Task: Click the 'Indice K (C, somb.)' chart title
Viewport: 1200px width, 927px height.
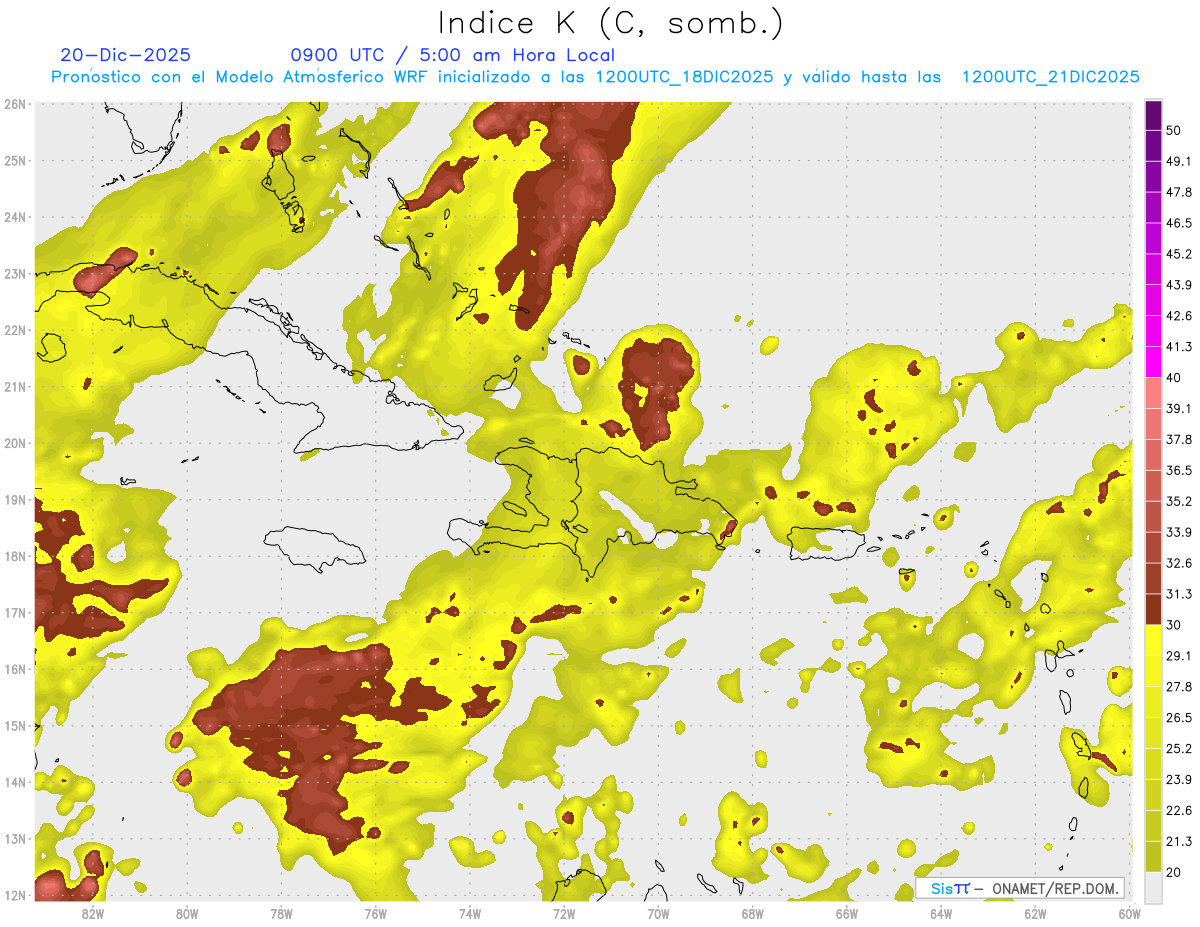Action: [x=610, y=23]
